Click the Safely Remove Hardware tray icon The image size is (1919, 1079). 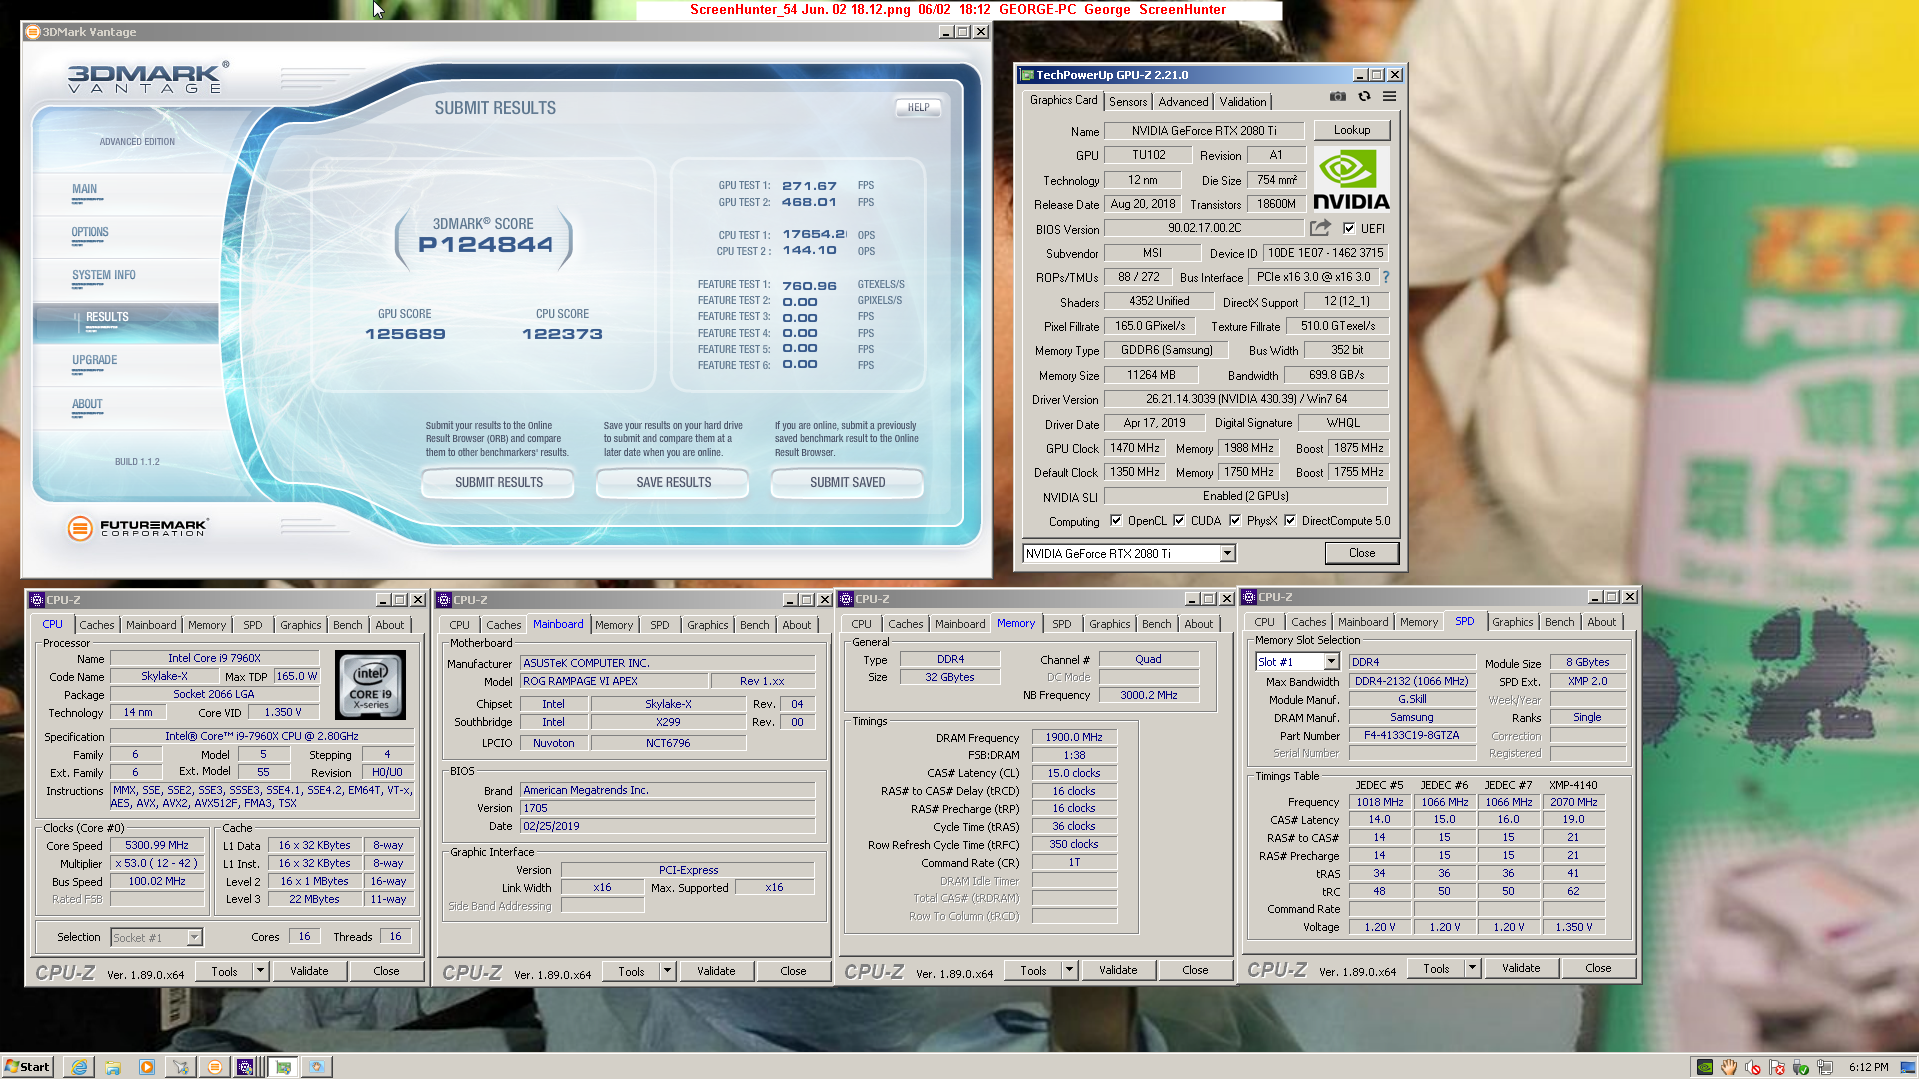click(1801, 1067)
